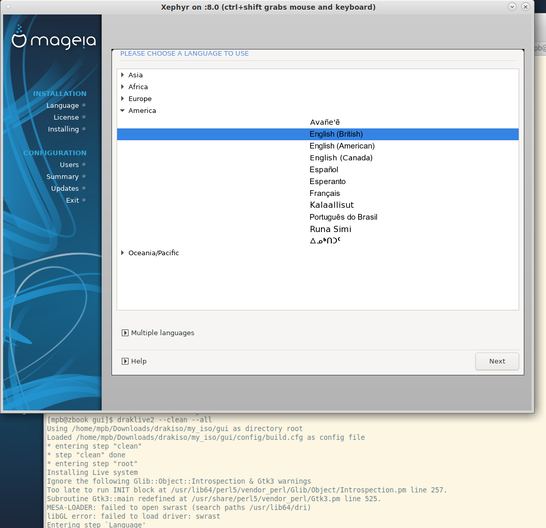The height and width of the screenshot is (528, 546).
Task: Click the Installing step in sidebar
Action: tap(63, 129)
